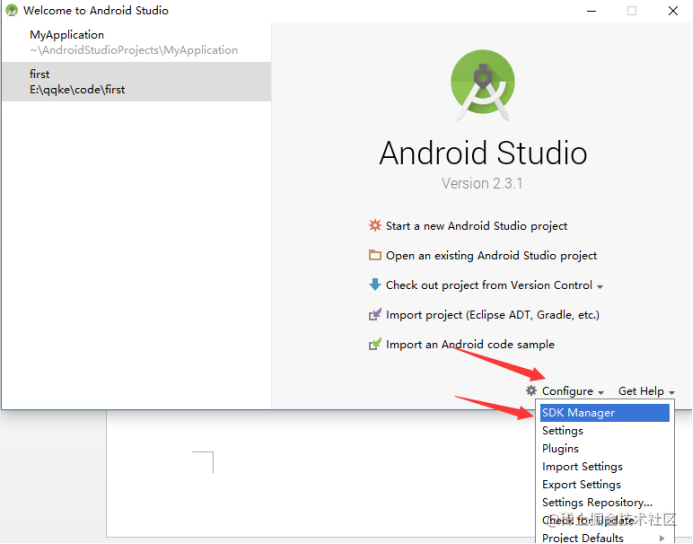693x544 pixels.
Task: Start a new Android Studio project
Action: [476, 226]
